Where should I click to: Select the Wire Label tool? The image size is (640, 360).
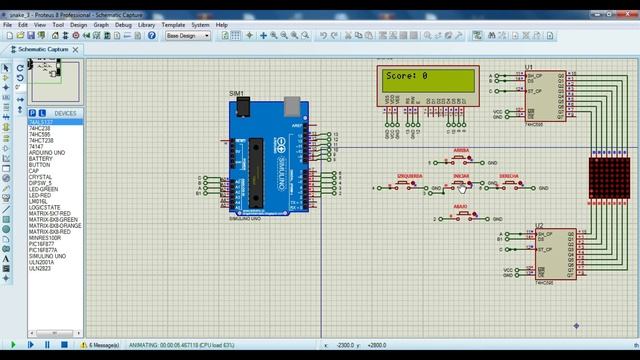6,98
